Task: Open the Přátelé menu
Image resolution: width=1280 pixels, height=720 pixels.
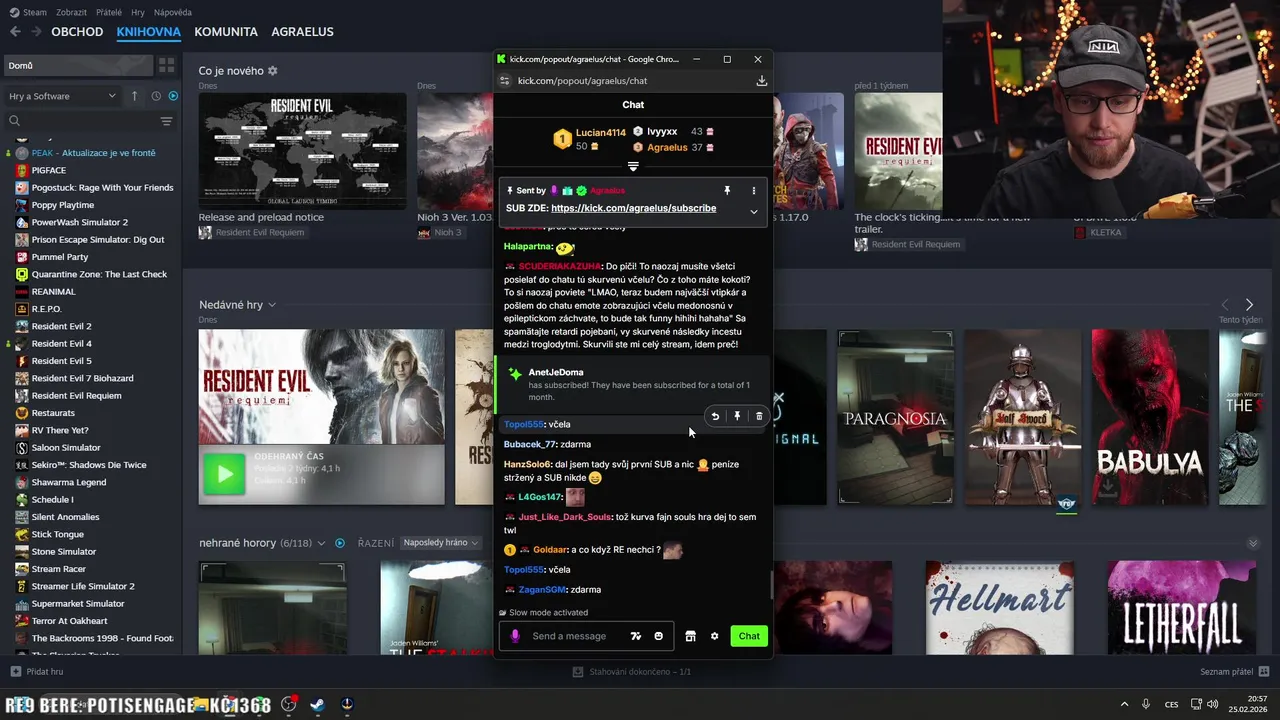Action: [x=109, y=12]
